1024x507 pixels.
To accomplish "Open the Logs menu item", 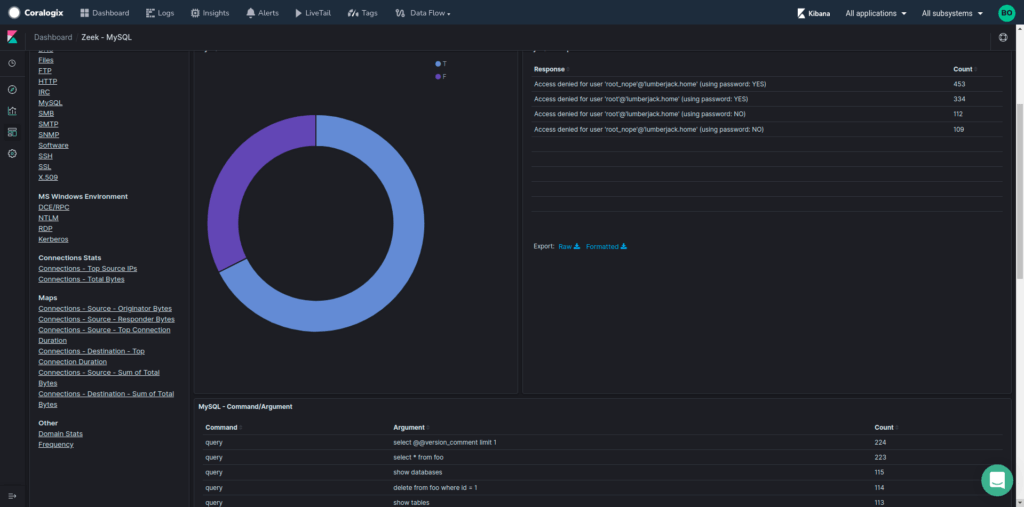I will [160, 13].
